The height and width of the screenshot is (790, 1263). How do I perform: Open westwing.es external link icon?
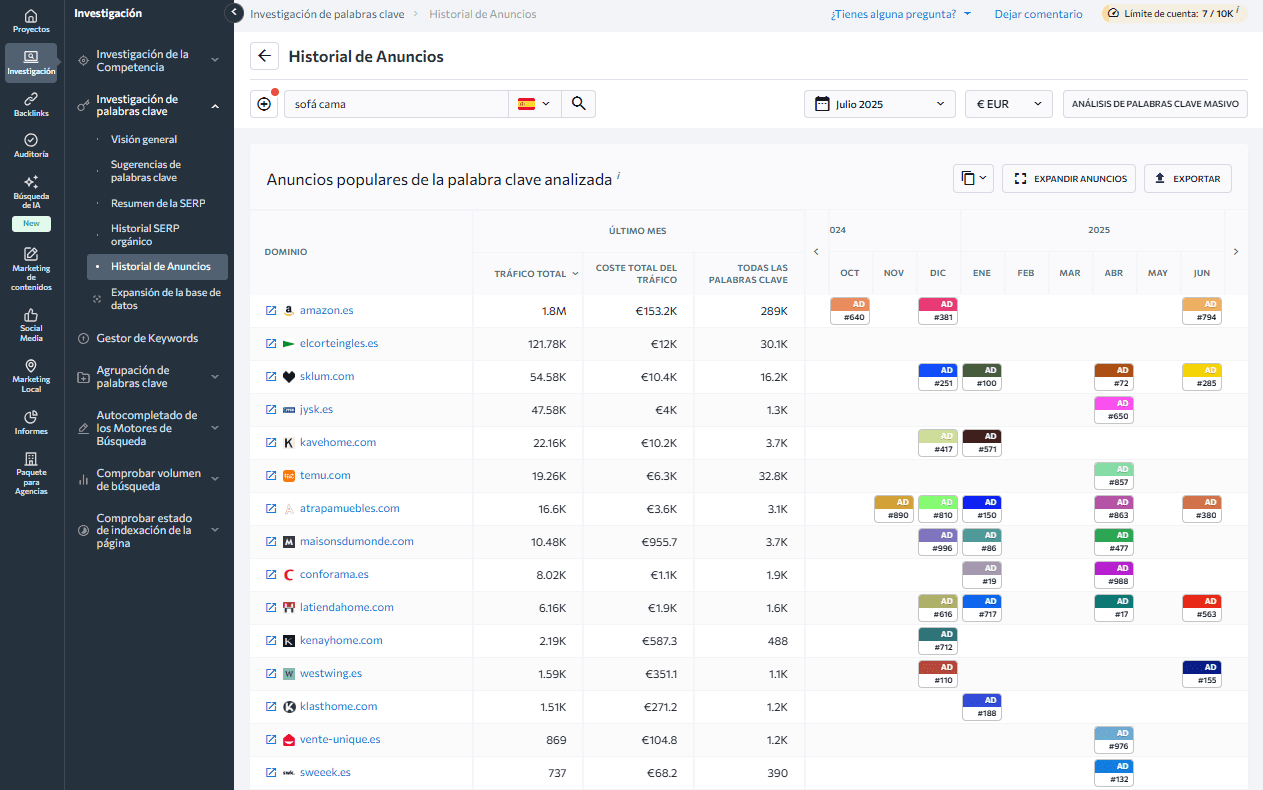[x=271, y=674]
